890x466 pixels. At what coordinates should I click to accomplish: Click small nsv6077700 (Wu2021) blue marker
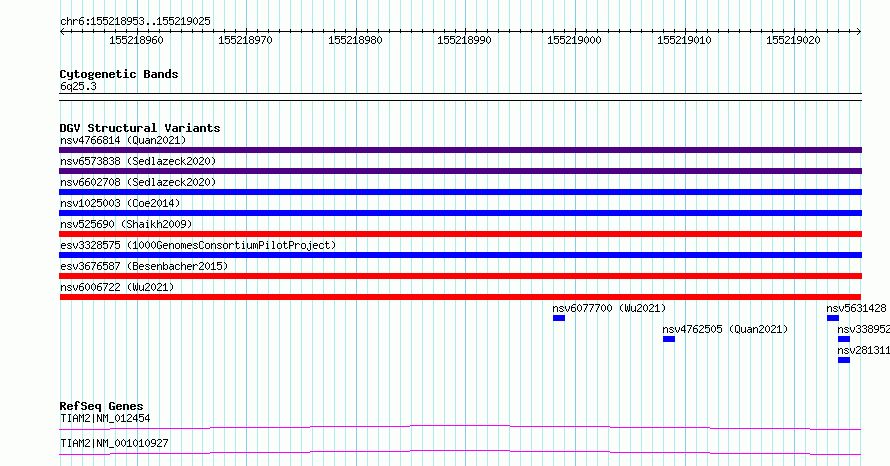tap(559, 318)
